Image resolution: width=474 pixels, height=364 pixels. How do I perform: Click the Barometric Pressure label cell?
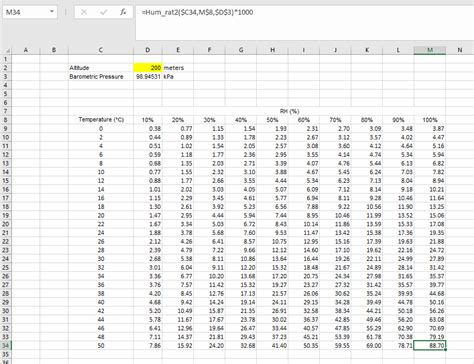tap(101, 76)
